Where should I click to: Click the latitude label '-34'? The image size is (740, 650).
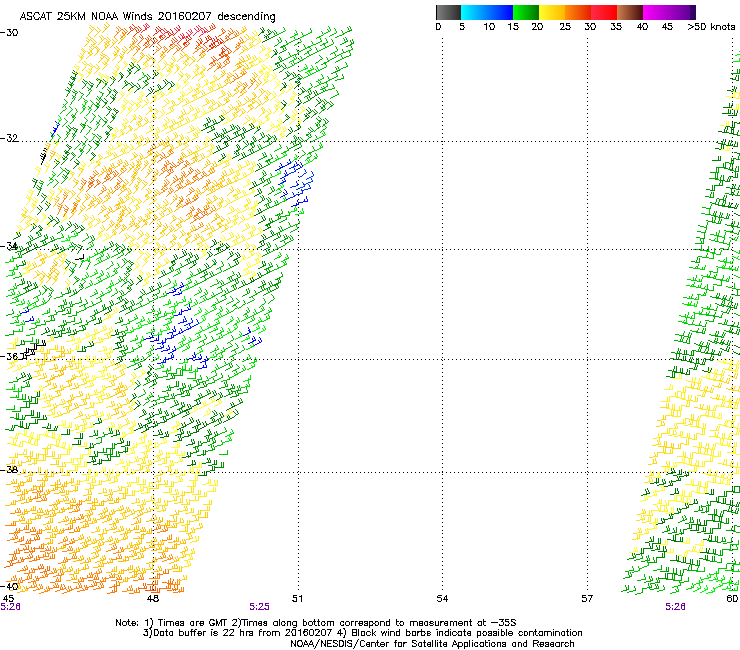point(9,246)
